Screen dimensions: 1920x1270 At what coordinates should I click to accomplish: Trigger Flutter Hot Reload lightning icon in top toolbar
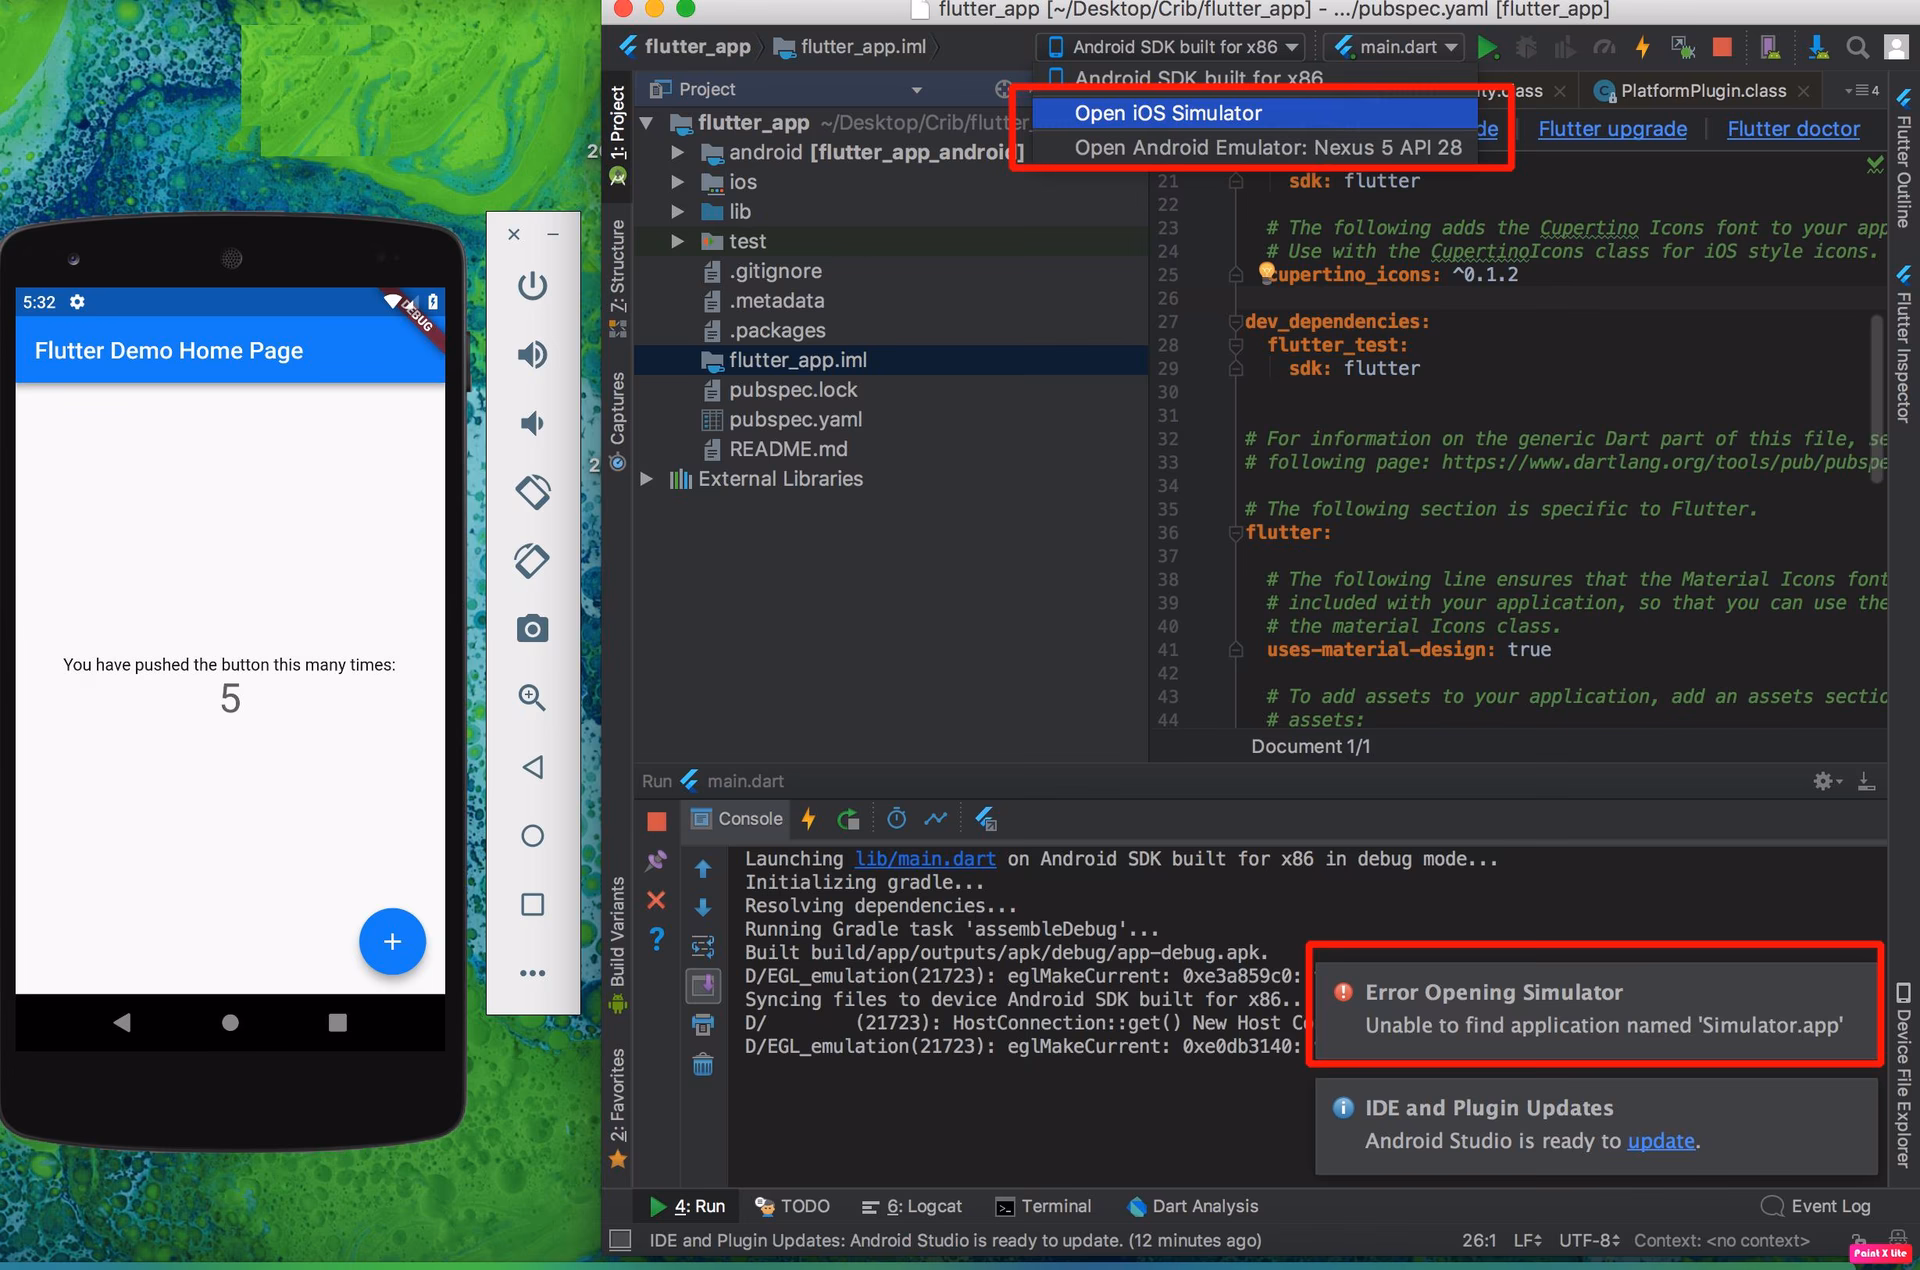tap(1642, 47)
